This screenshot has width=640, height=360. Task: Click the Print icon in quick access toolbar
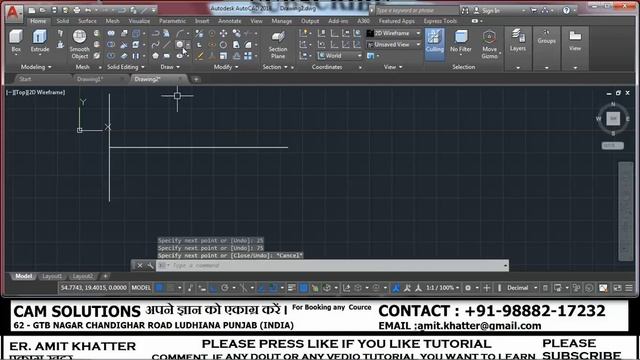[x=76, y=10]
